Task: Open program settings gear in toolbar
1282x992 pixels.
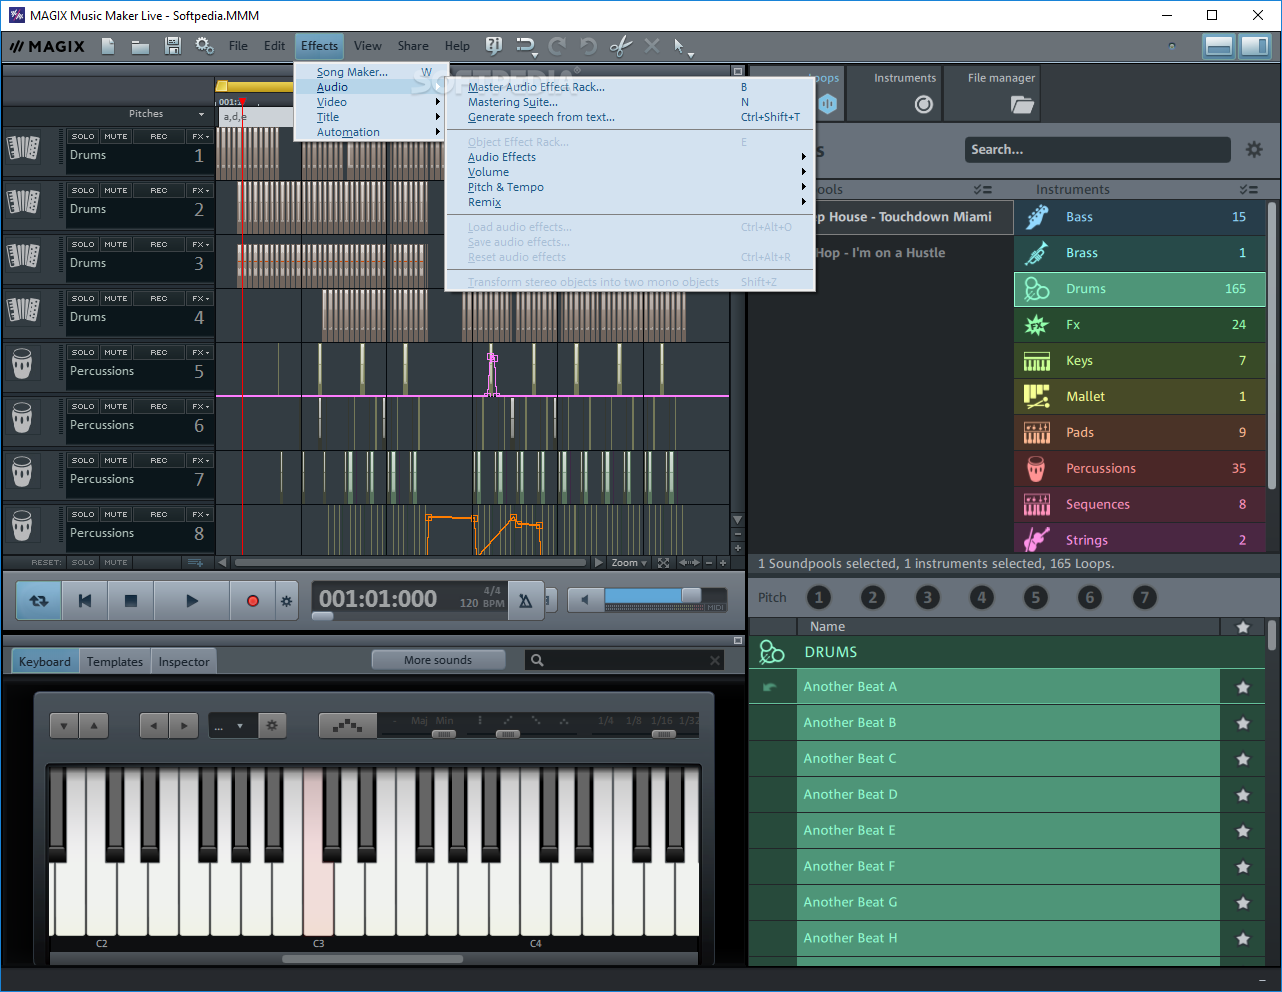Action: (205, 46)
